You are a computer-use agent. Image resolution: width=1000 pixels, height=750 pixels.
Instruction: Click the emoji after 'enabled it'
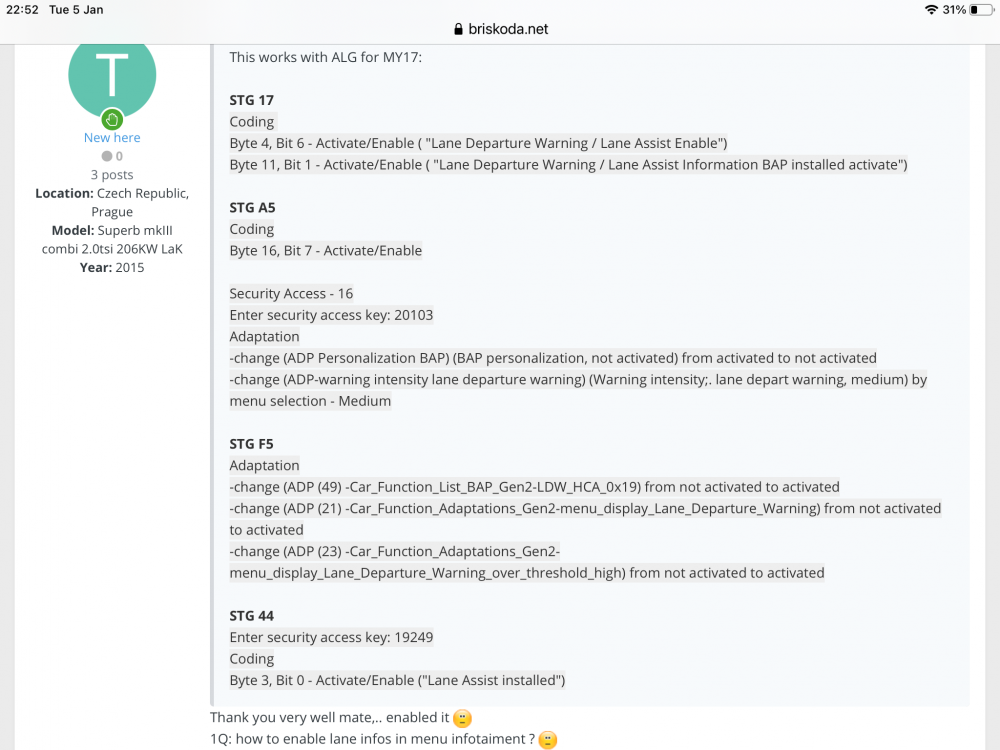point(462,718)
